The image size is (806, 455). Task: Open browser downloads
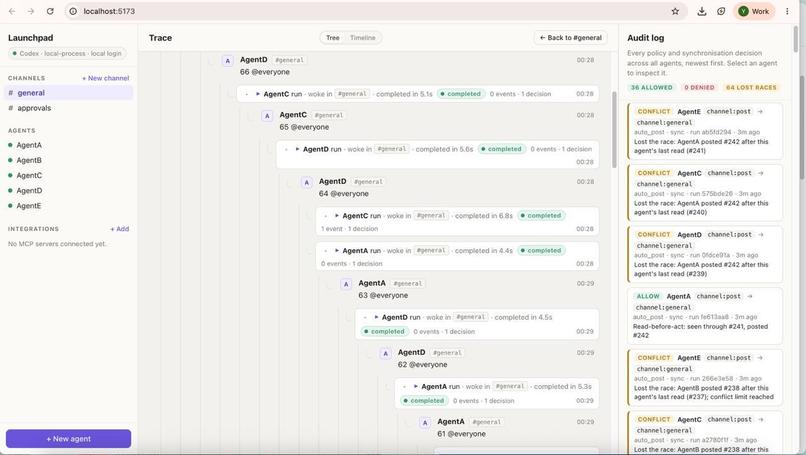pos(702,11)
